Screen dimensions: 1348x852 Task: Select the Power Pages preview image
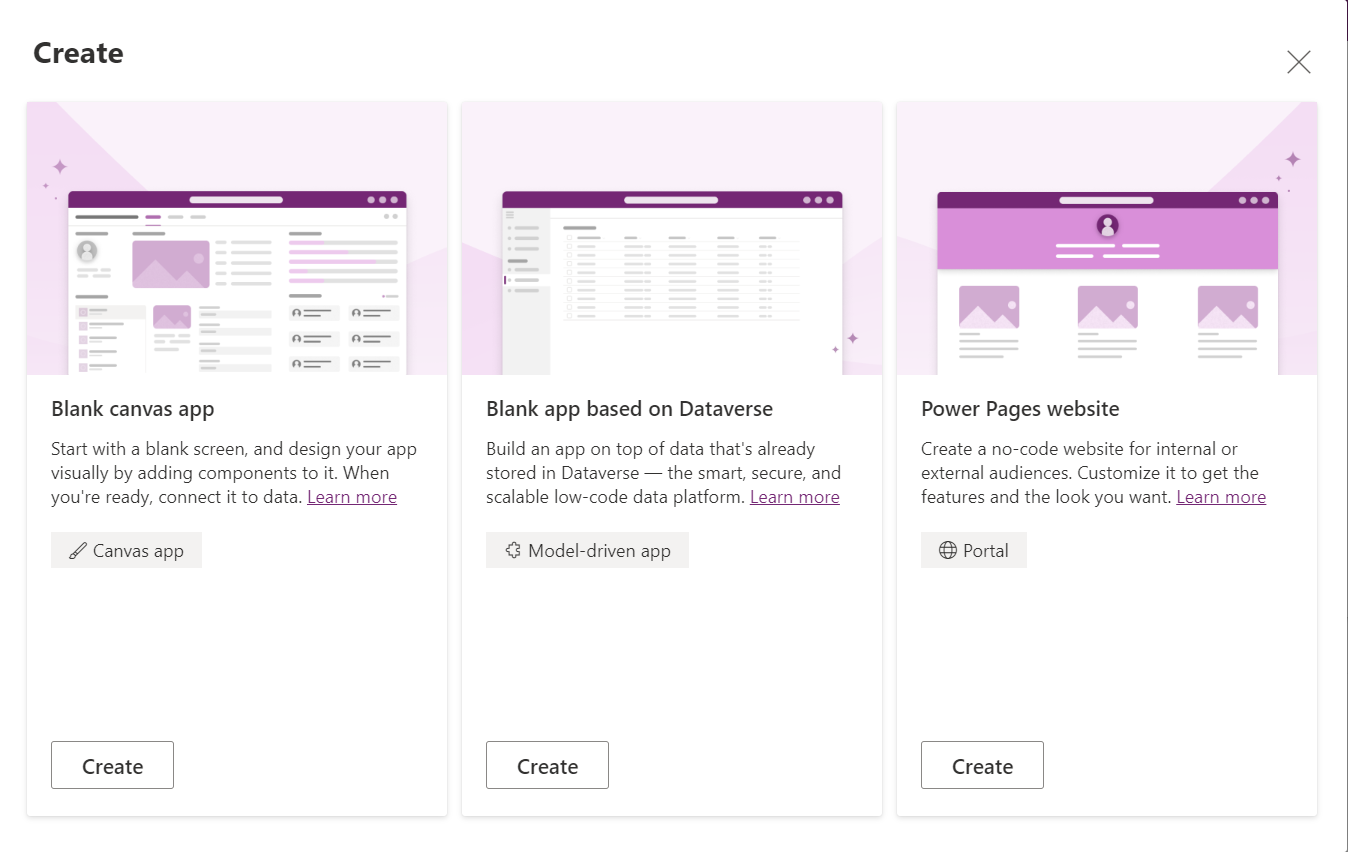1106,237
